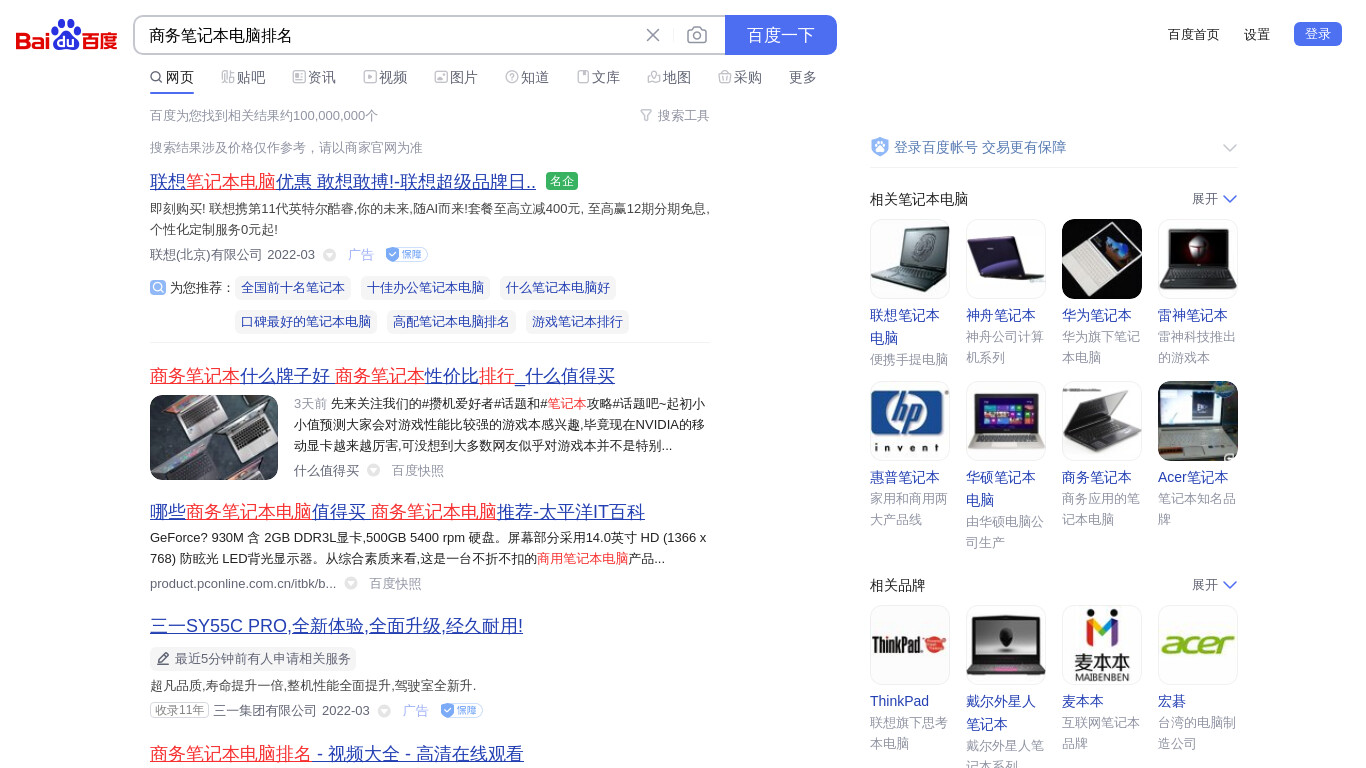Open the 联想笔记本电脑 thumbnail
1366x768 pixels.
pyautogui.click(x=910, y=259)
